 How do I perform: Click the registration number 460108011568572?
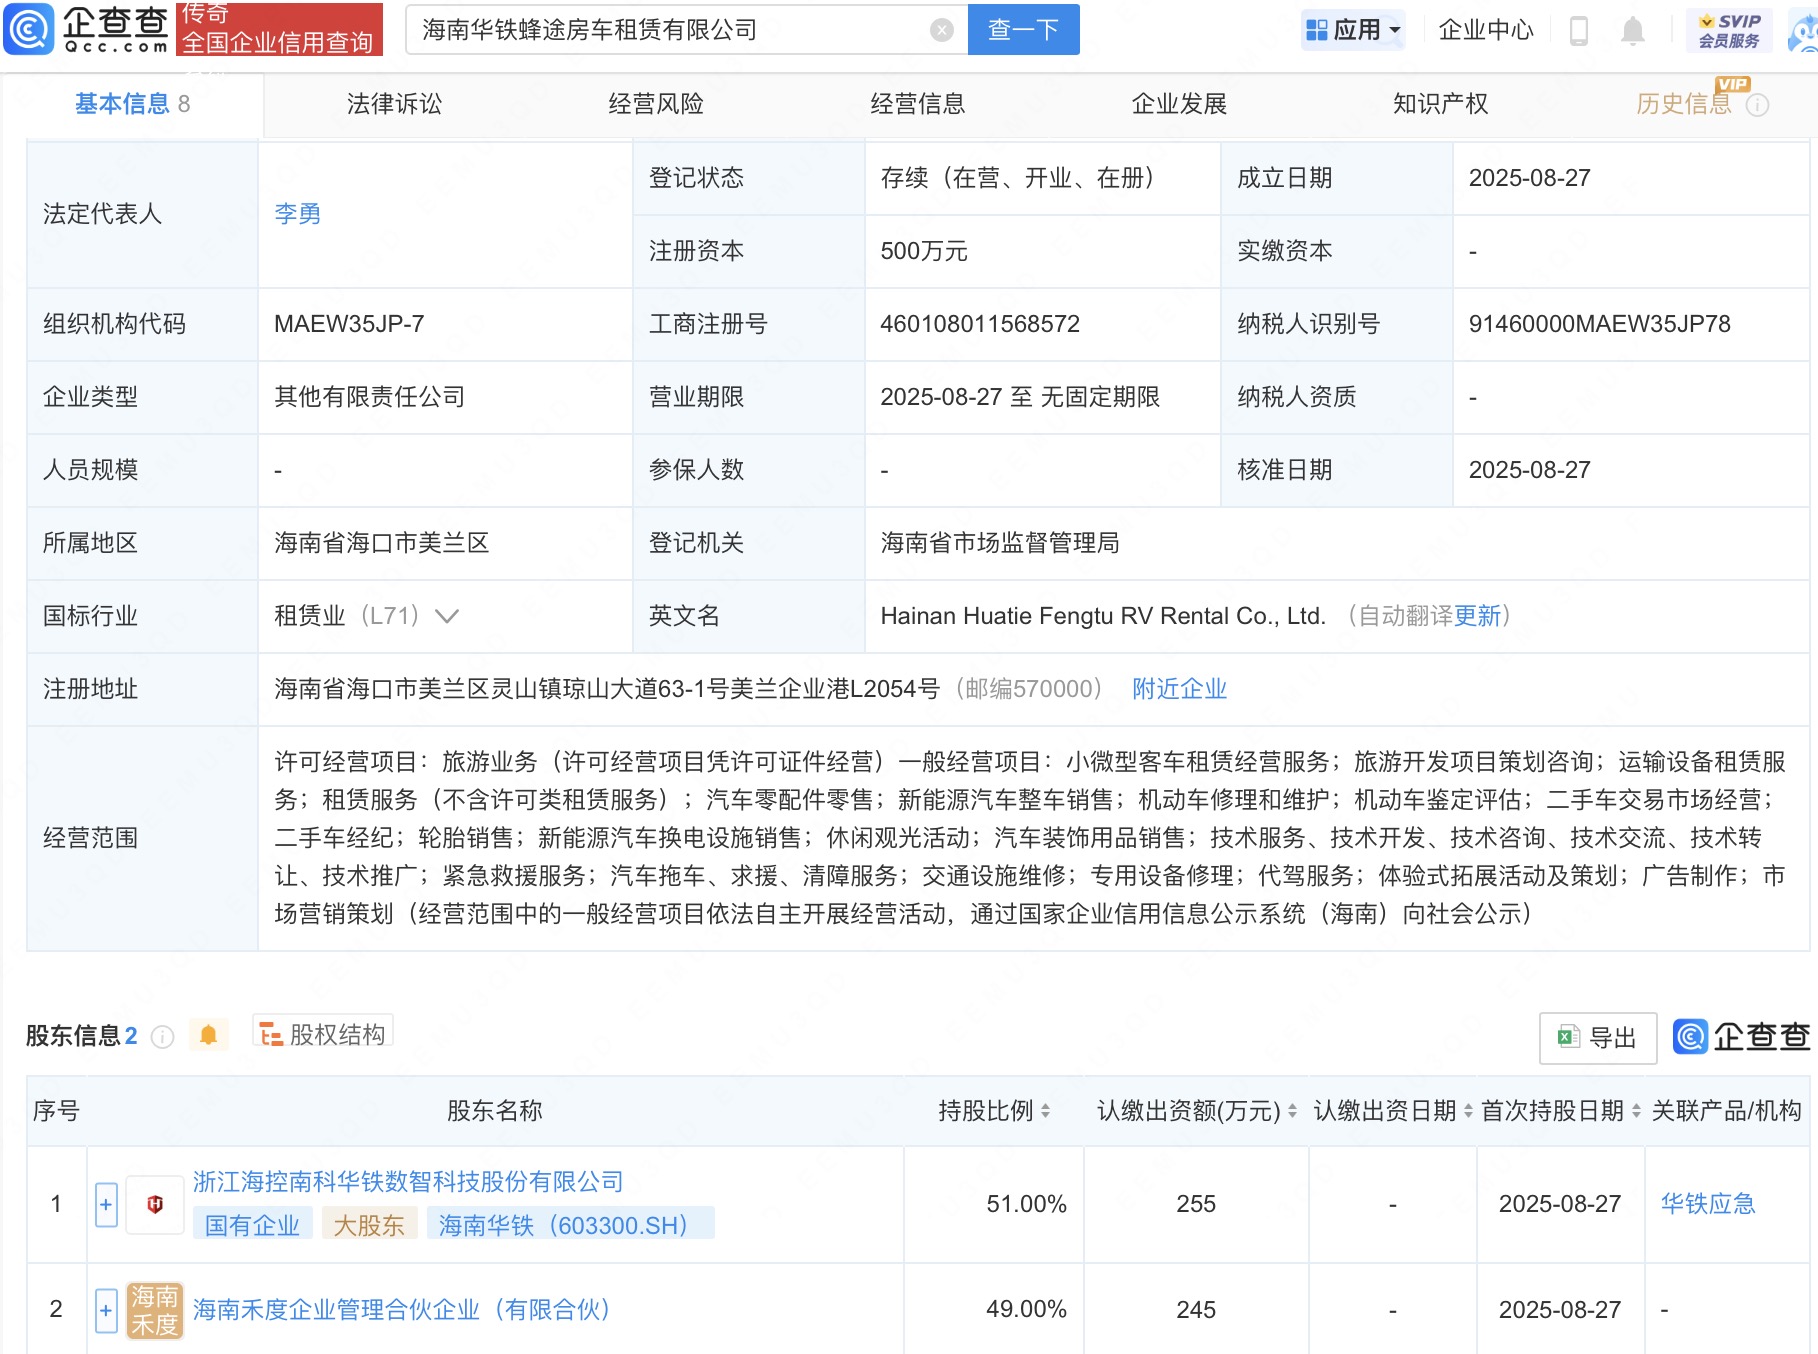(980, 324)
